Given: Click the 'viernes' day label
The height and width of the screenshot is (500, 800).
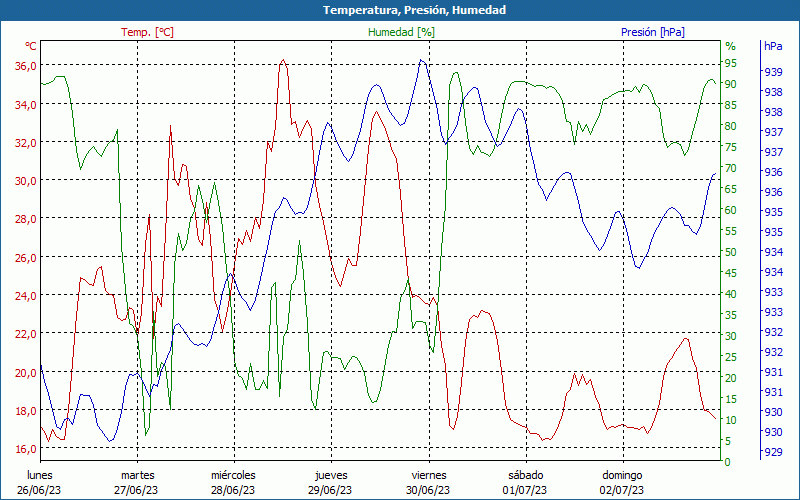Looking at the screenshot, I should point(429,475).
